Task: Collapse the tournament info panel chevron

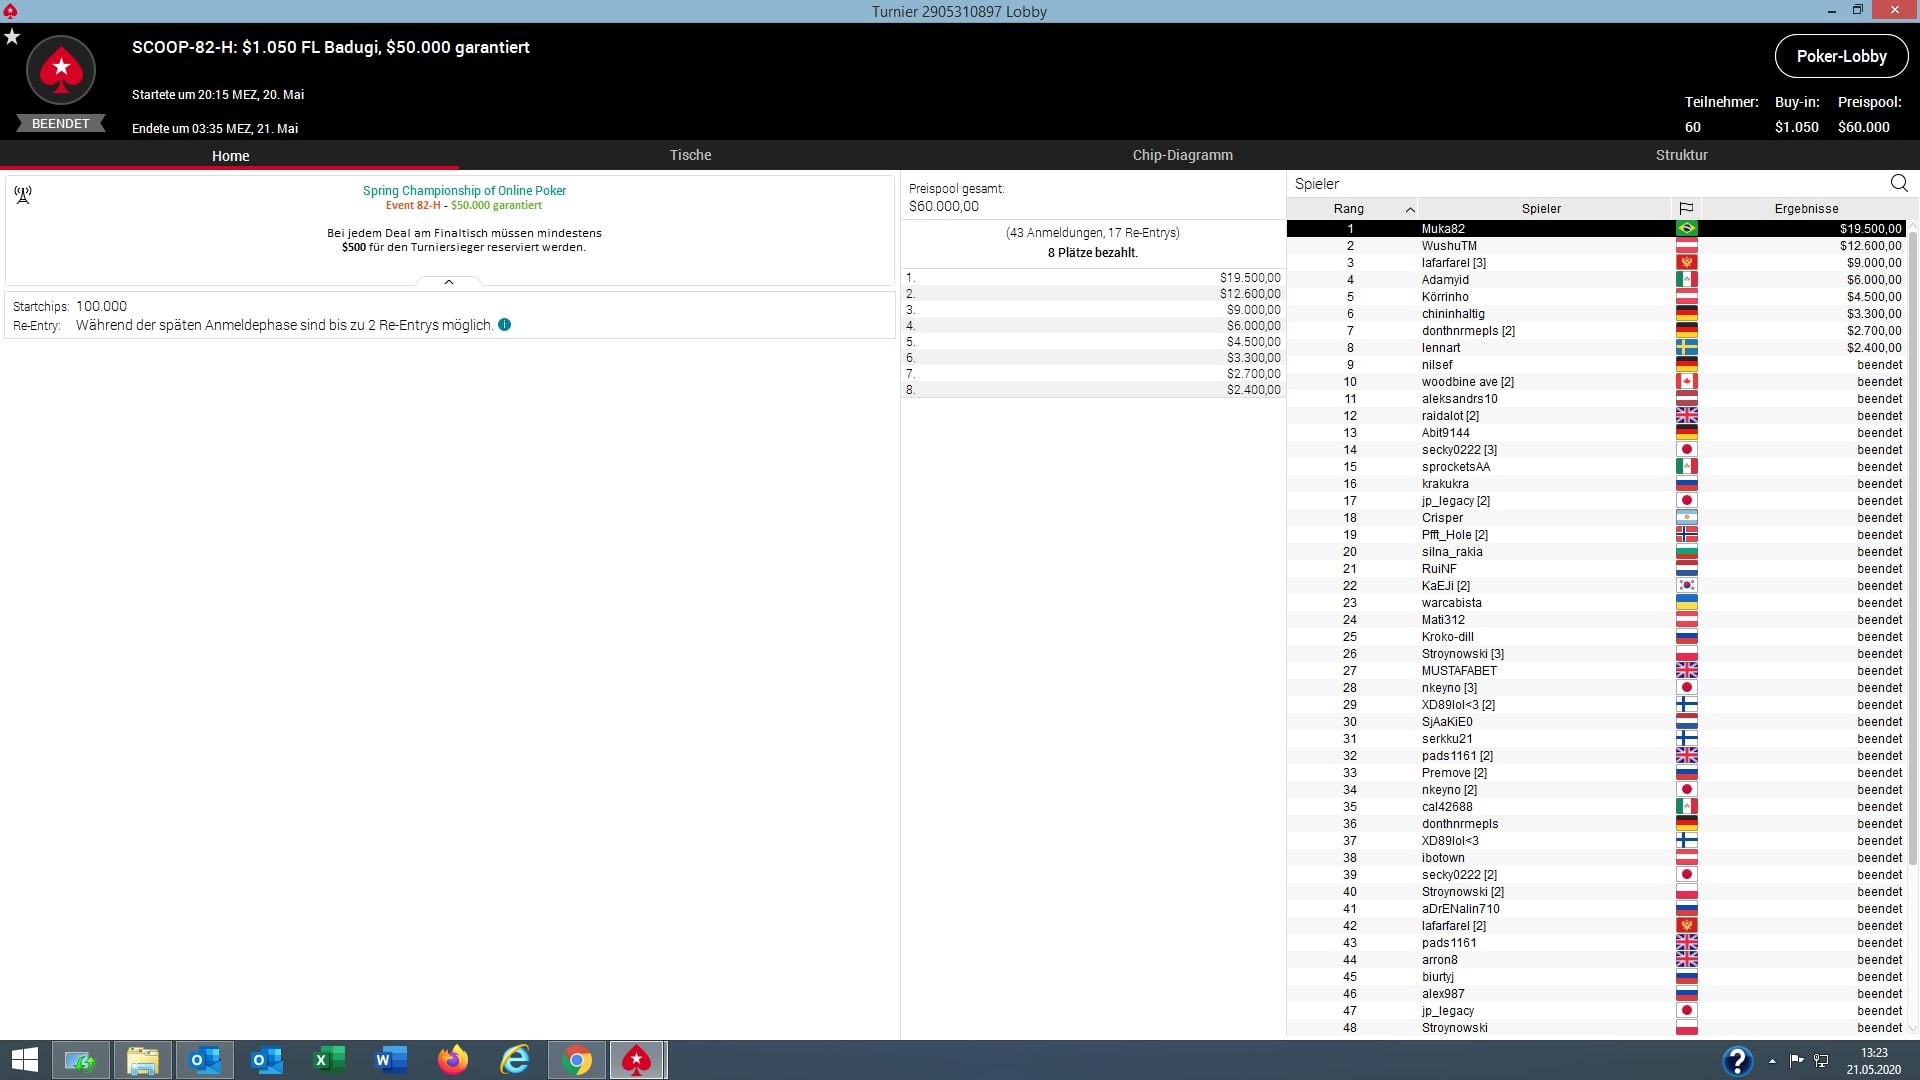Action: pos(449,282)
